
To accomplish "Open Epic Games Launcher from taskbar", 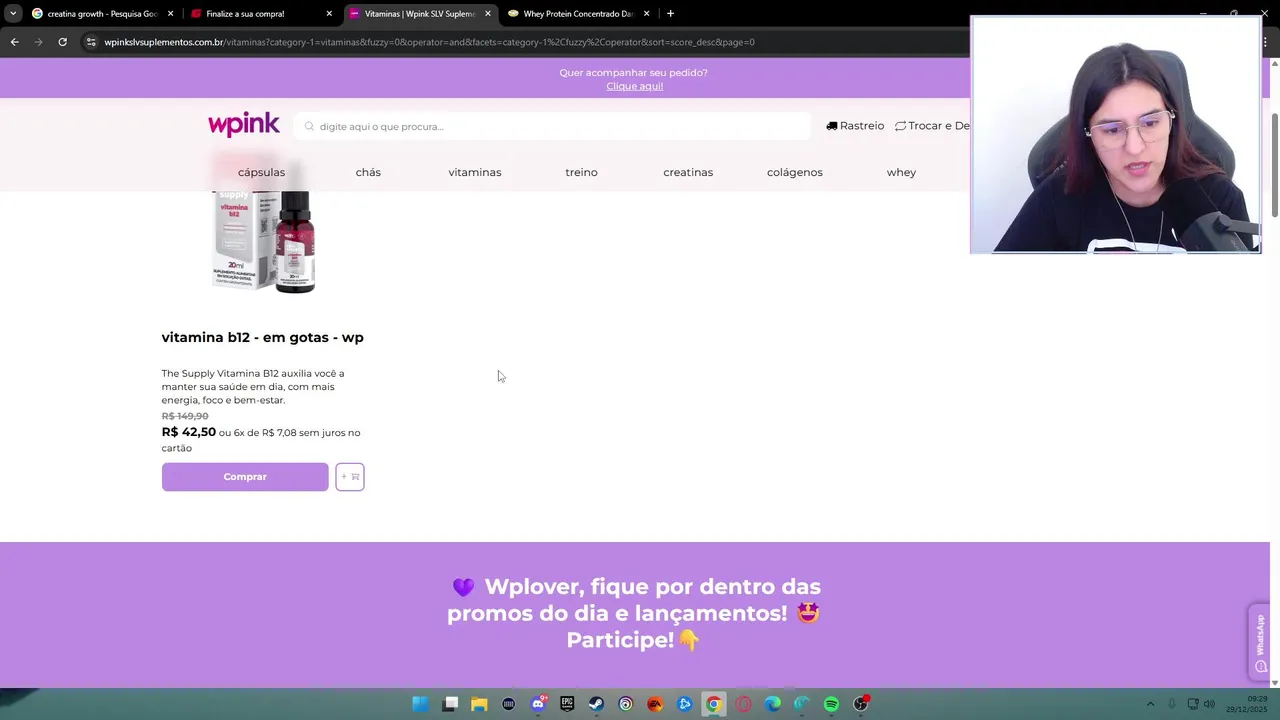I will tap(567, 704).
